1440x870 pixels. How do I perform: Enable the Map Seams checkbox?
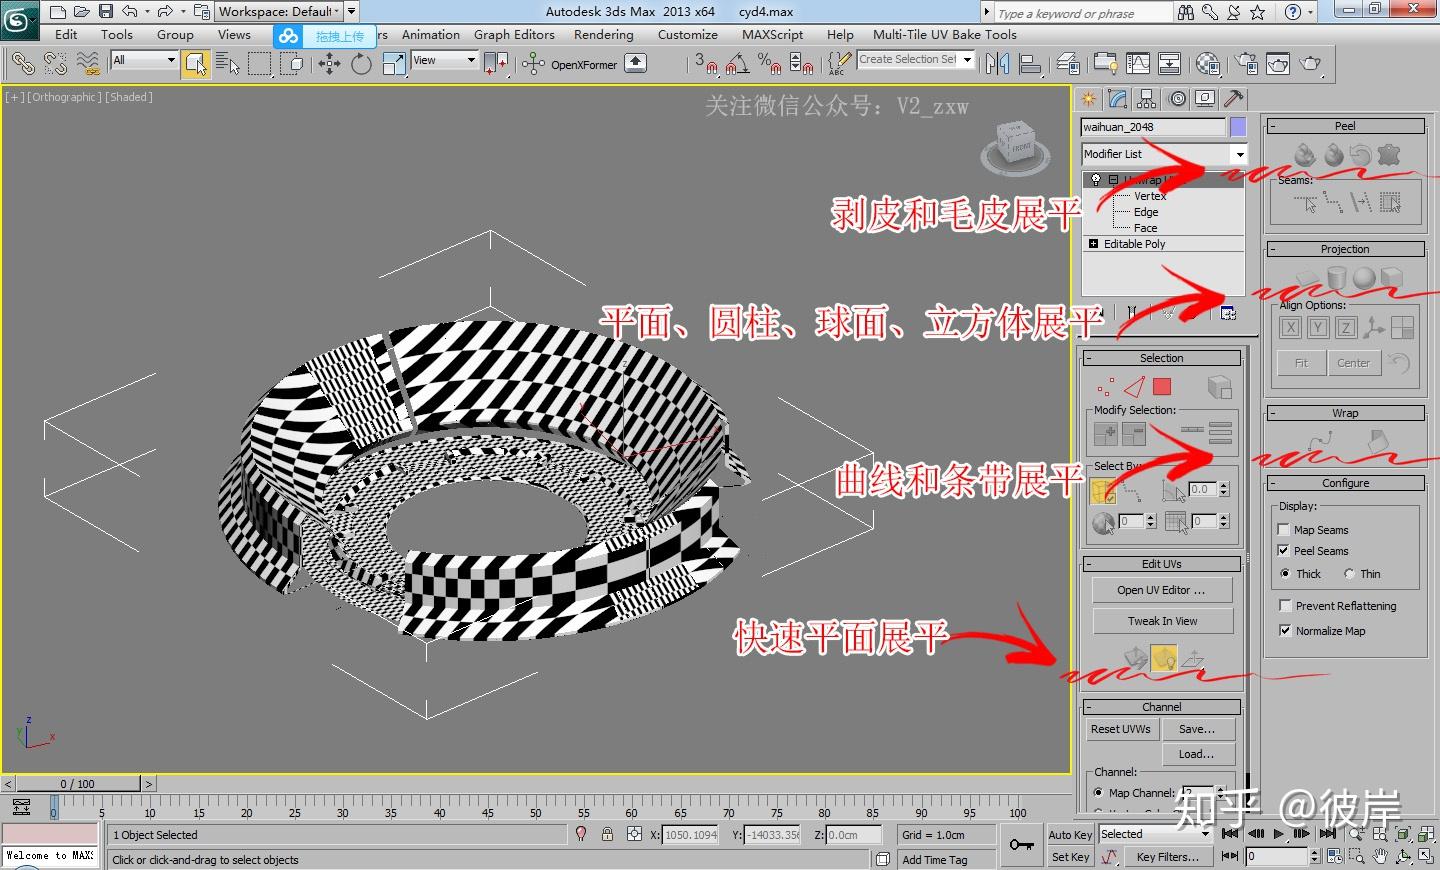pos(1284,530)
